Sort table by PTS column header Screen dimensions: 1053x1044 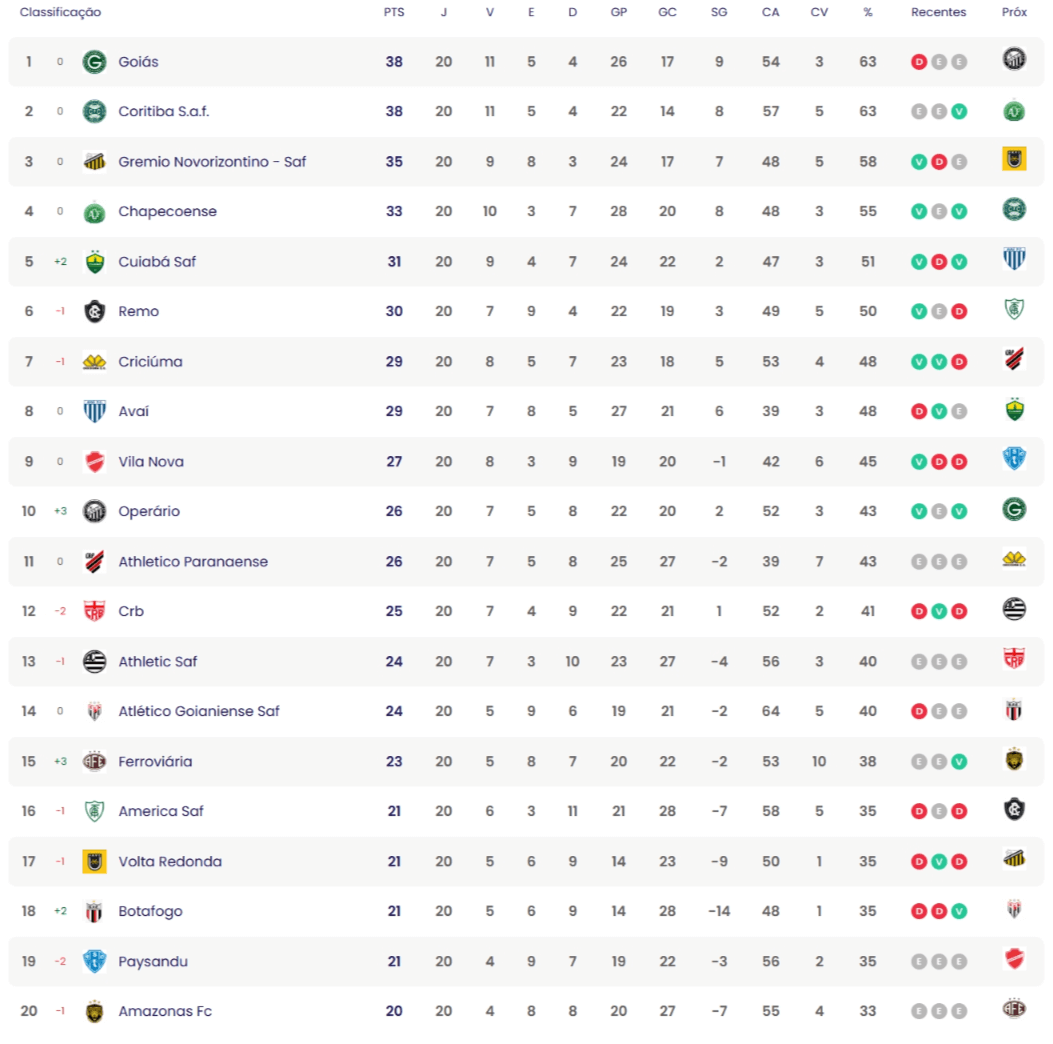pos(394,12)
